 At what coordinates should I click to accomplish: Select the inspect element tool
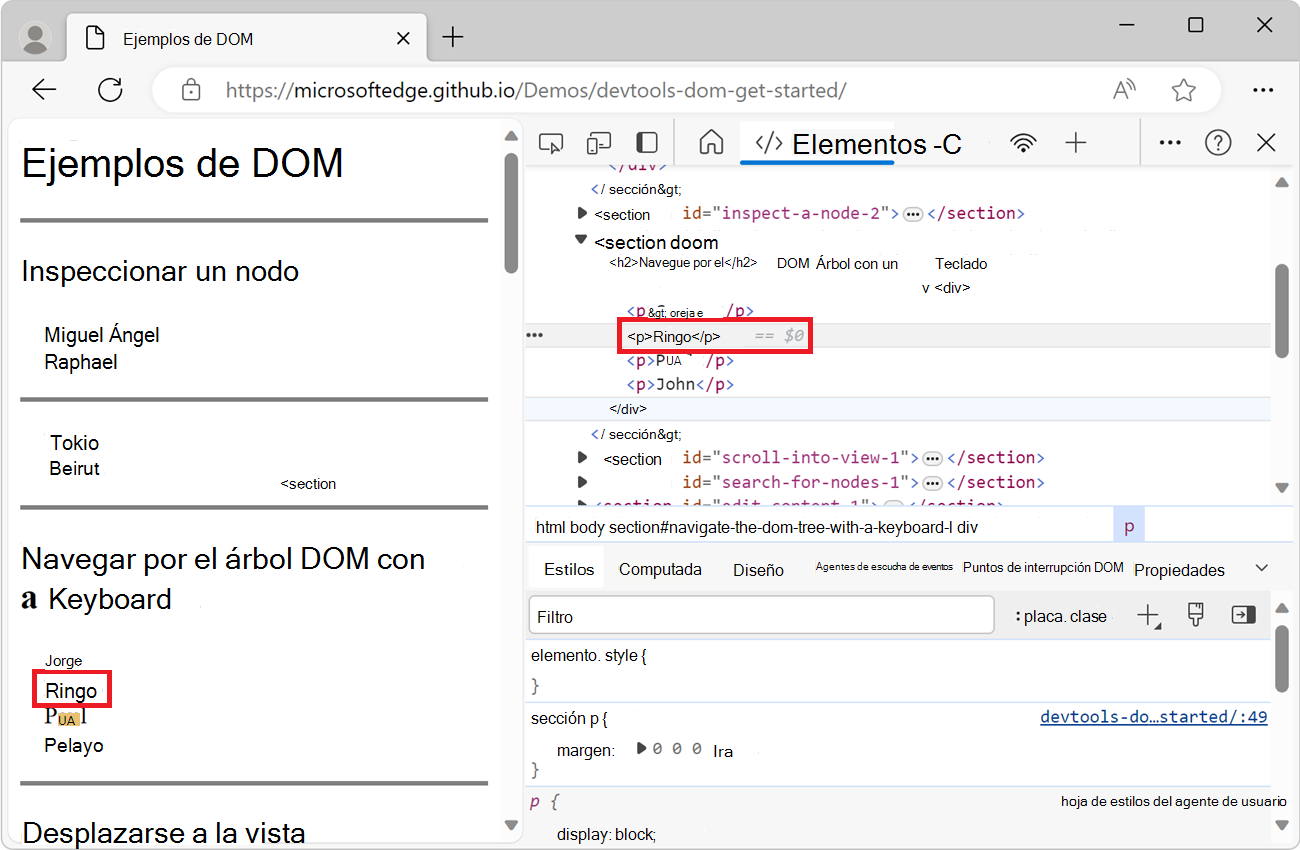[551, 143]
